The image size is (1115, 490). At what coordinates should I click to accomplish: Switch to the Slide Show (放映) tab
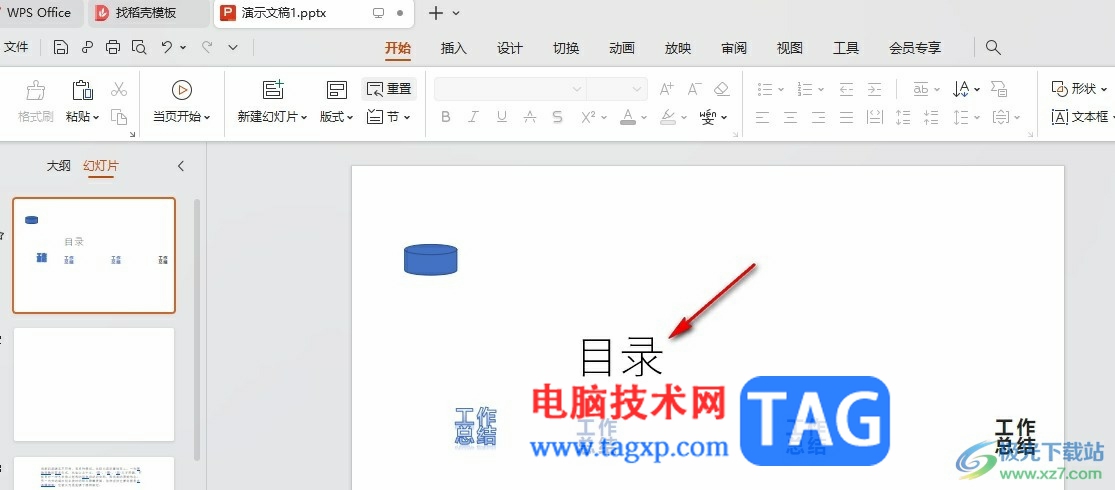pos(678,48)
